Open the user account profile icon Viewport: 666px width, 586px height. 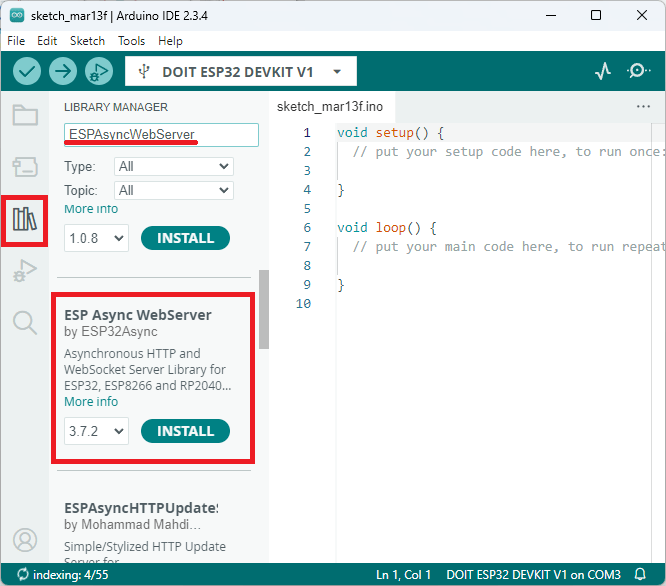click(x=25, y=540)
